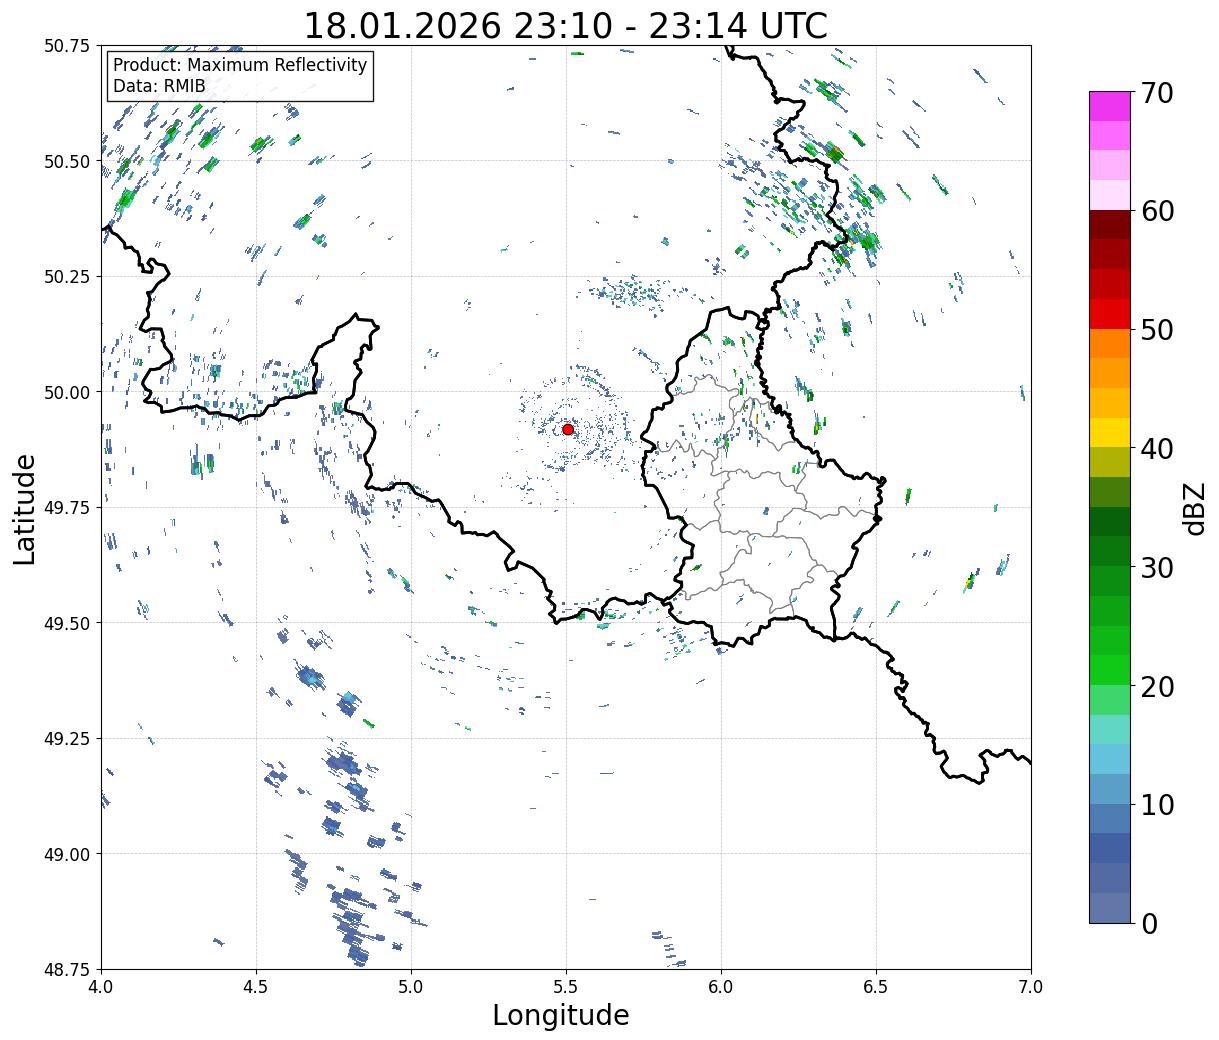
Task: Click the magenta color band at 70 dBZ
Action: pyautogui.click(x=1109, y=106)
